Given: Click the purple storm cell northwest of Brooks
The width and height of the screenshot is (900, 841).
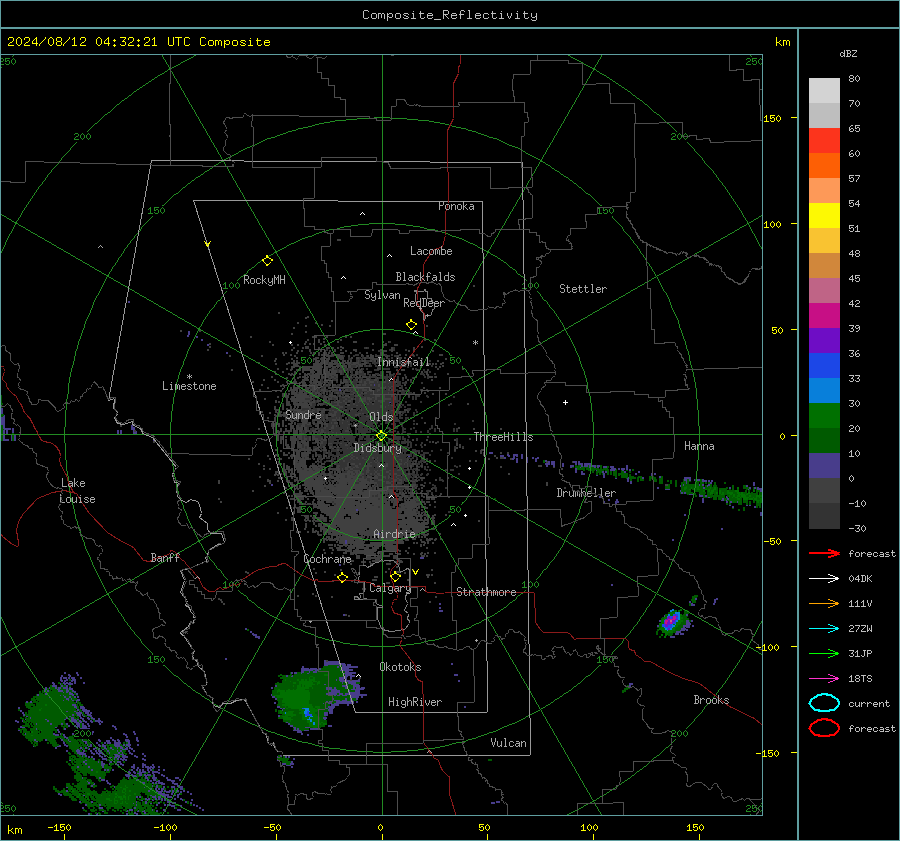Looking at the screenshot, I should [672, 622].
